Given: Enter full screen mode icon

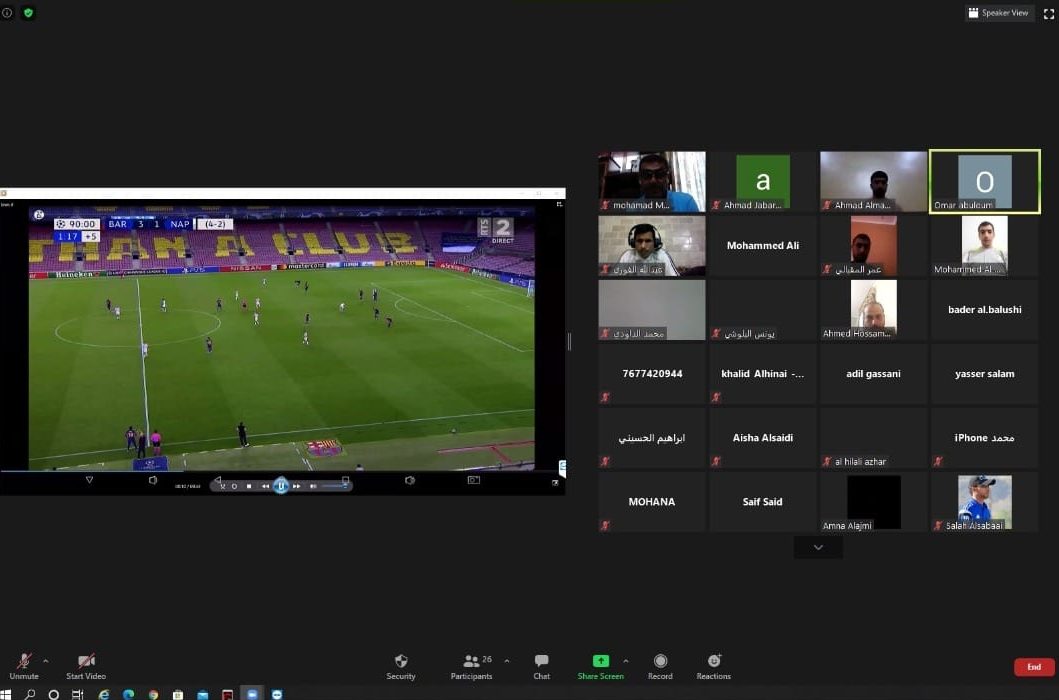Looking at the screenshot, I should point(1049,14).
